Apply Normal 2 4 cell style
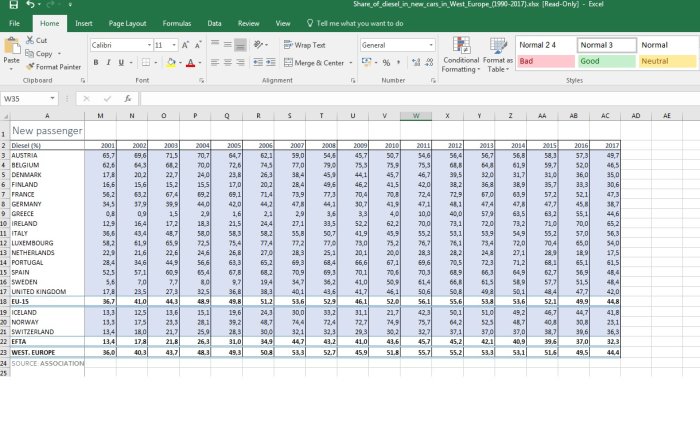Image resolution: width=700 pixels, height=423 pixels. click(x=546, y=45)
